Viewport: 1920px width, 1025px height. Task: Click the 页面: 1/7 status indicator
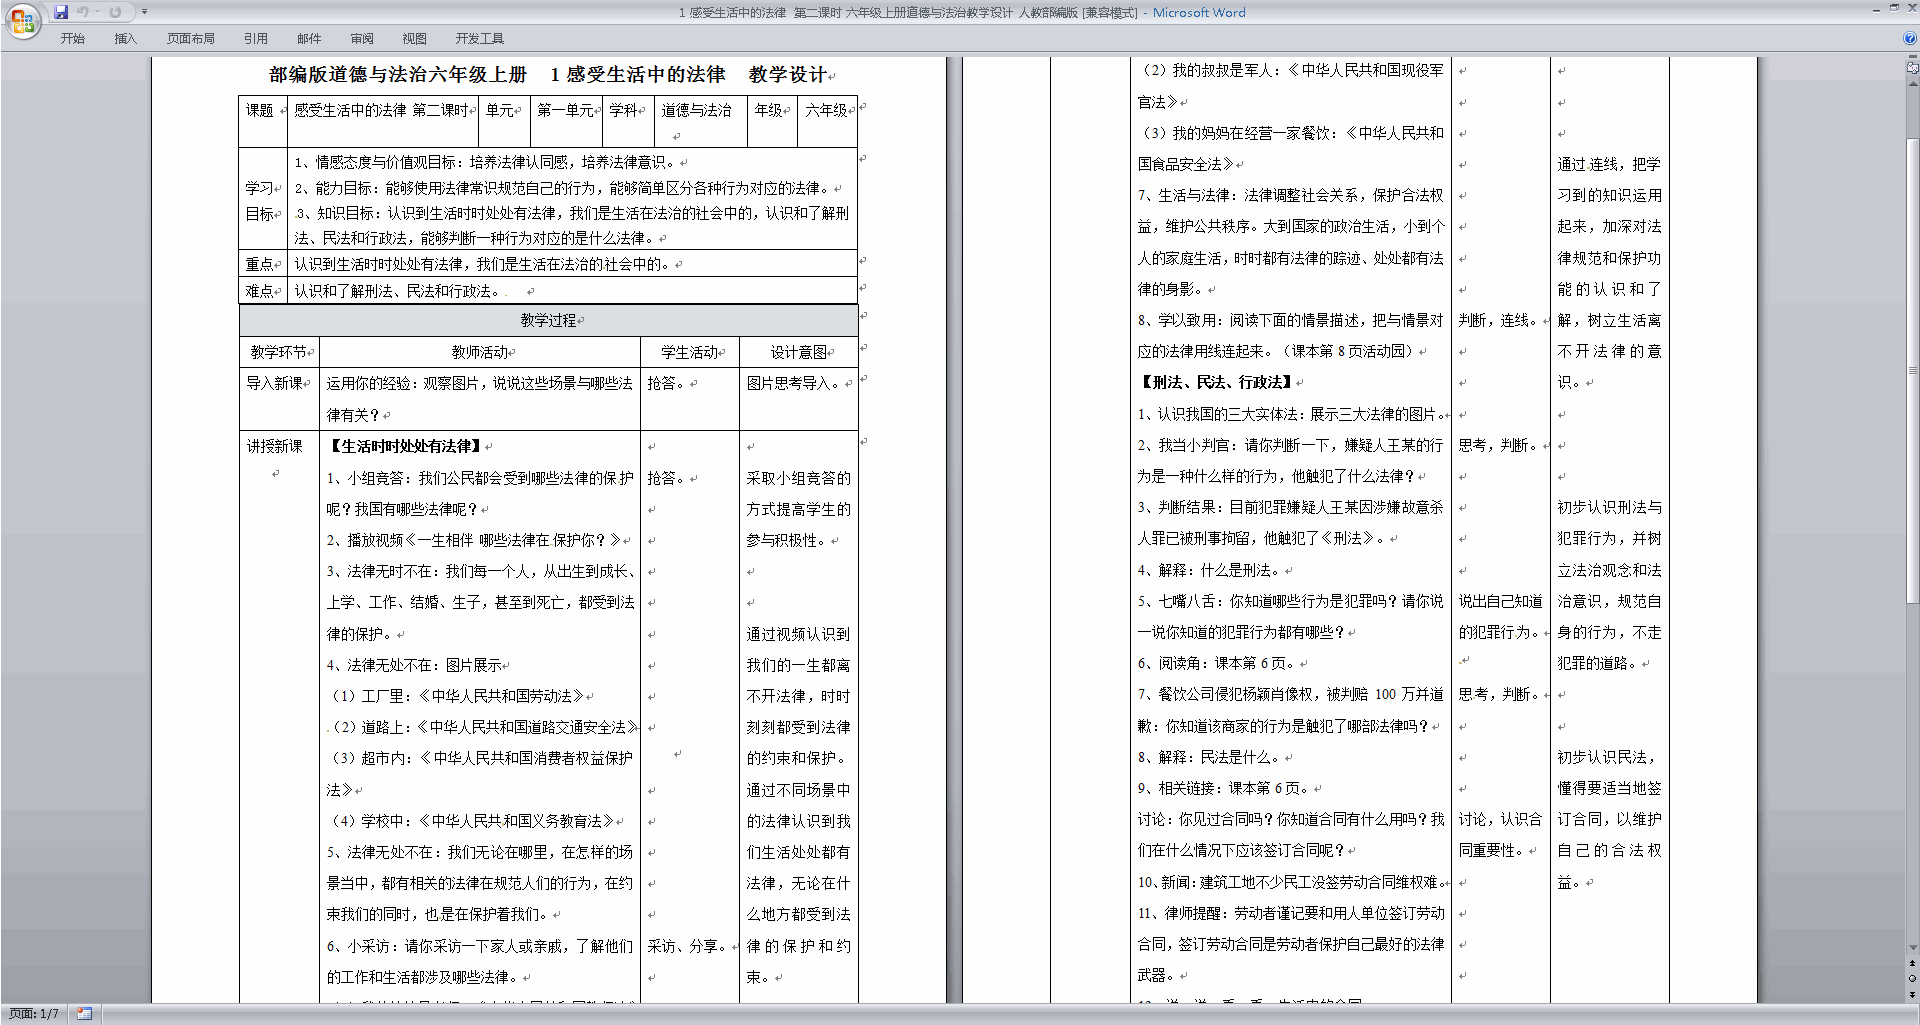pyautogui.click(x=33, y=1014)
